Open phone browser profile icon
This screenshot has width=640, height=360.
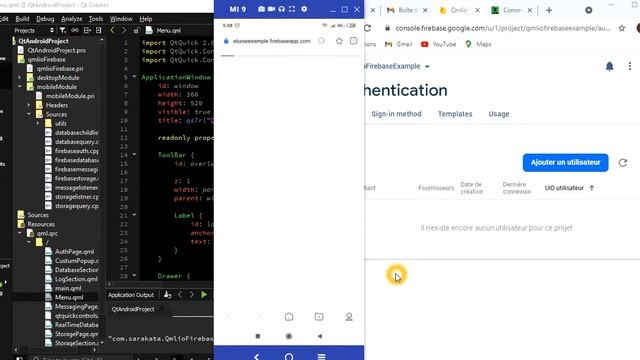point(349,317)
